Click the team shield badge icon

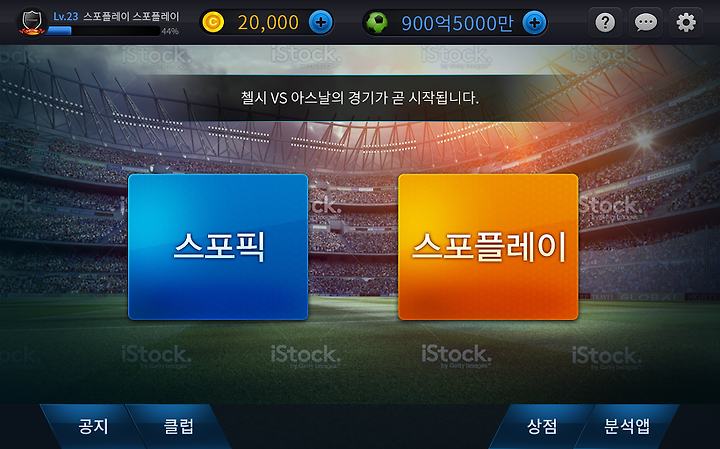point(32,22)
